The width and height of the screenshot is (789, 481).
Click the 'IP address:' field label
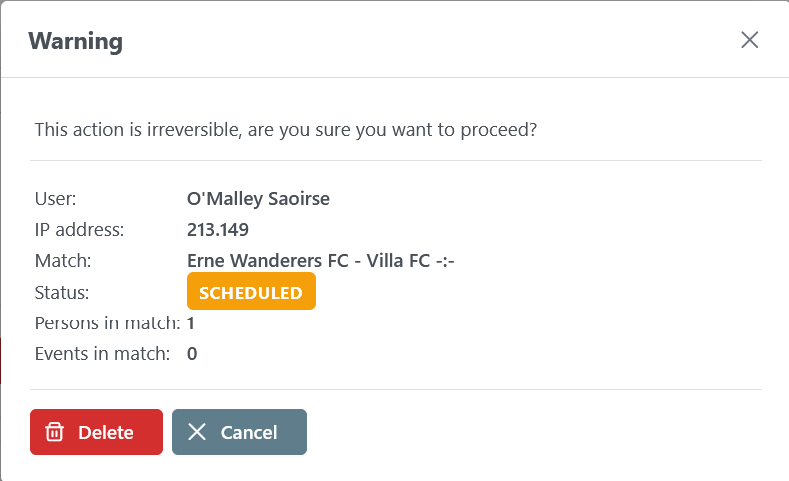79,229
